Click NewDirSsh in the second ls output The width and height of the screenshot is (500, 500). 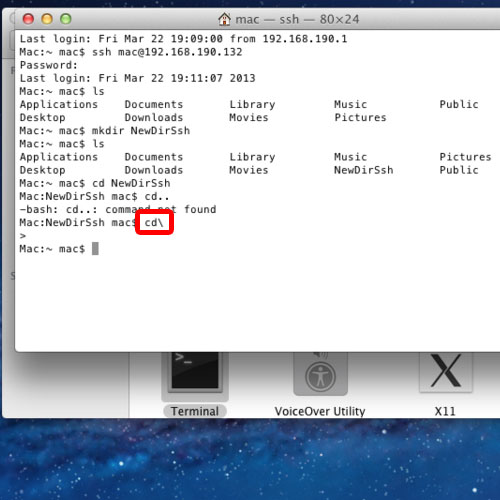point(364,170)
